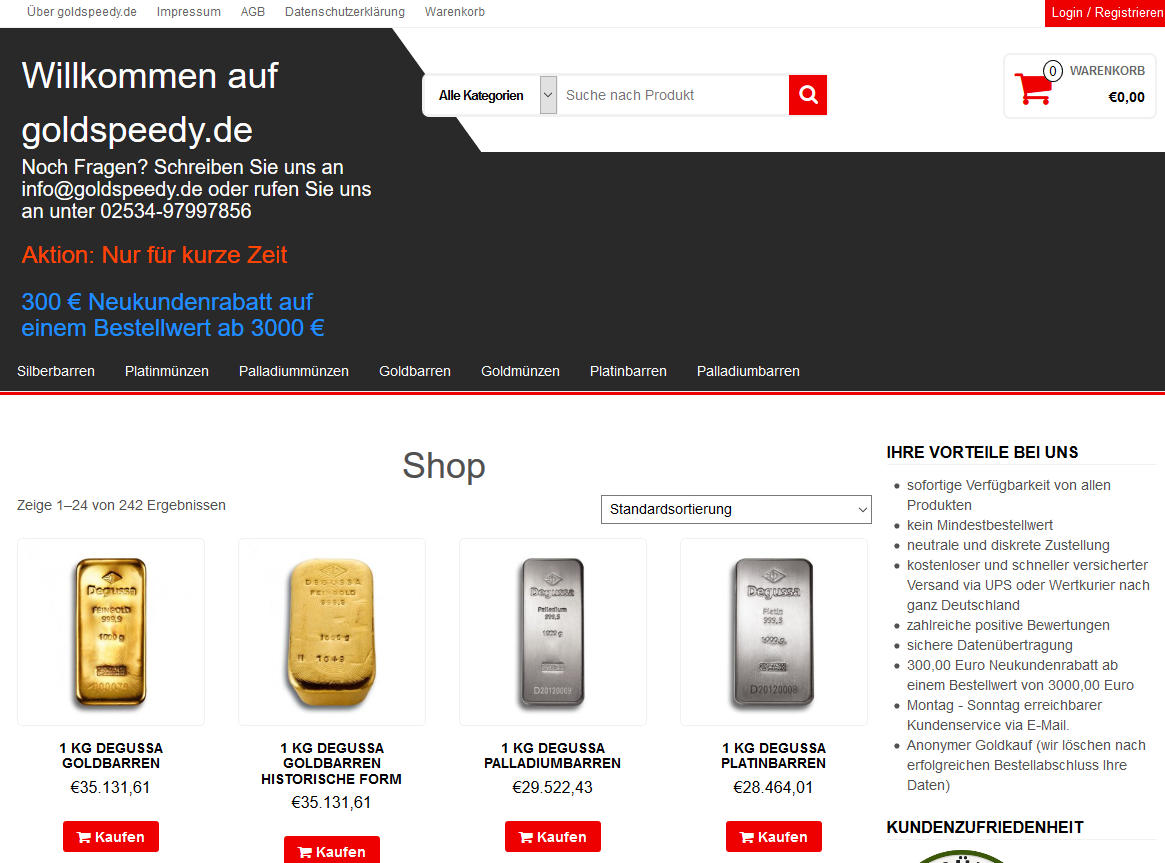Image resolution: width=1165 pixels, height=863 pixels.
Task: Click the red magnifier search icon
Action: click(808, 95)
